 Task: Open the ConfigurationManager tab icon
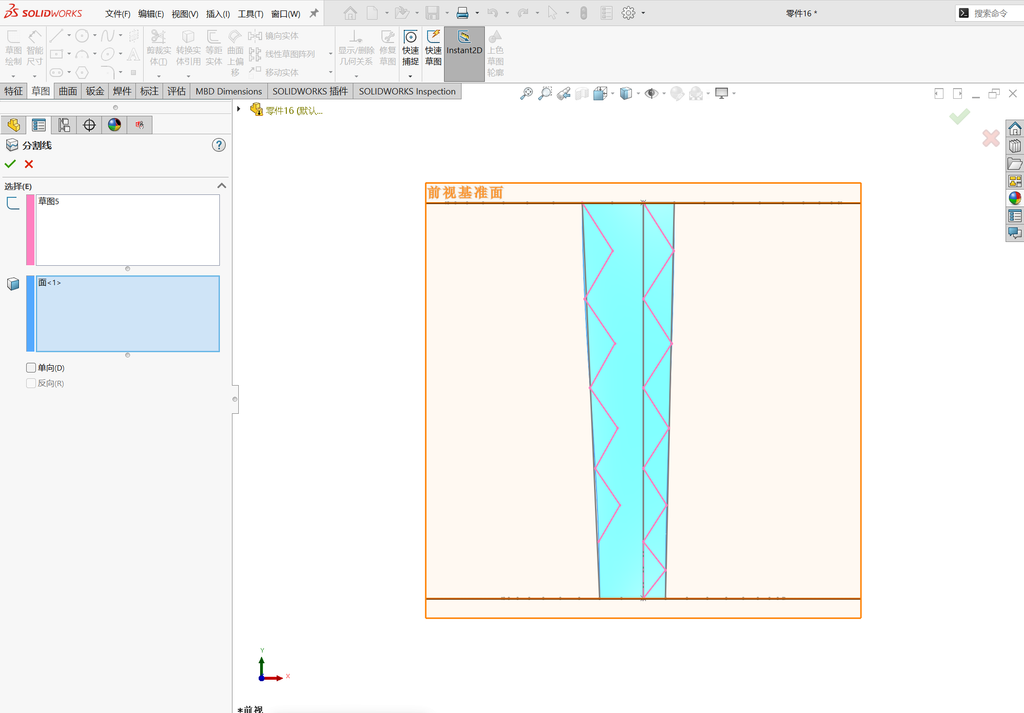[x=64, y=125]
